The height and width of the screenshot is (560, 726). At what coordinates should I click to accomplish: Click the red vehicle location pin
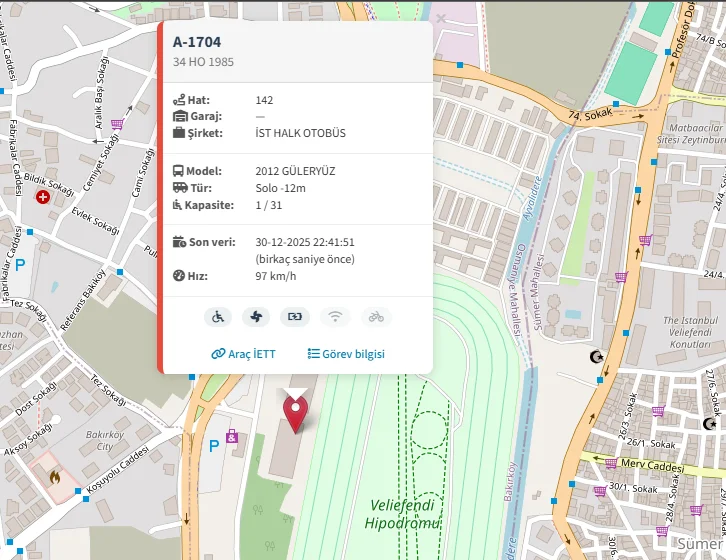295,411
